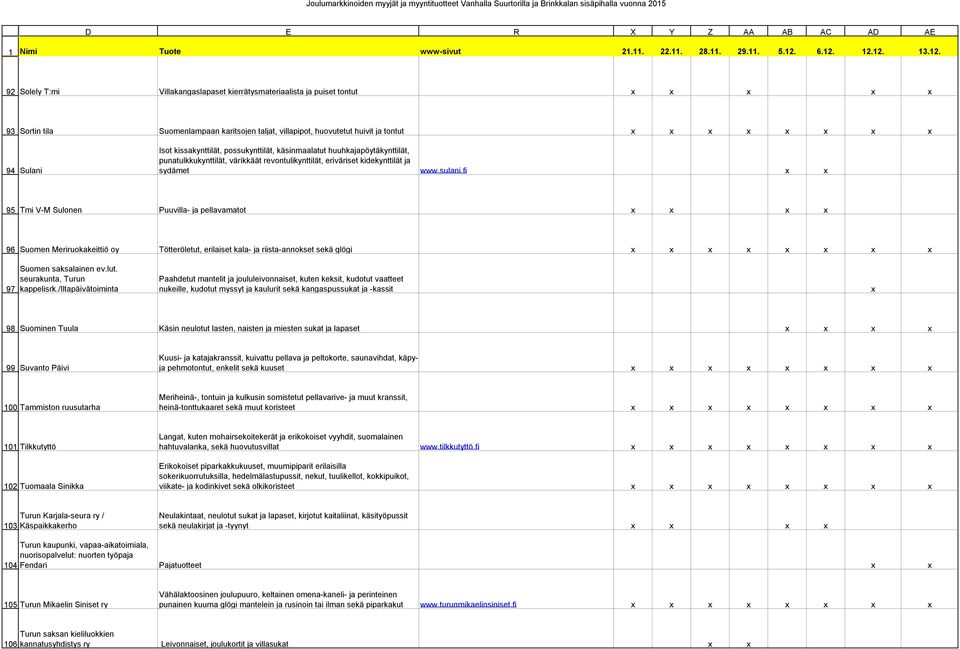This screenshot has height=649, width=960.
Task: Click Fendari row's x under 13.12.
Action: pos(929,566)
